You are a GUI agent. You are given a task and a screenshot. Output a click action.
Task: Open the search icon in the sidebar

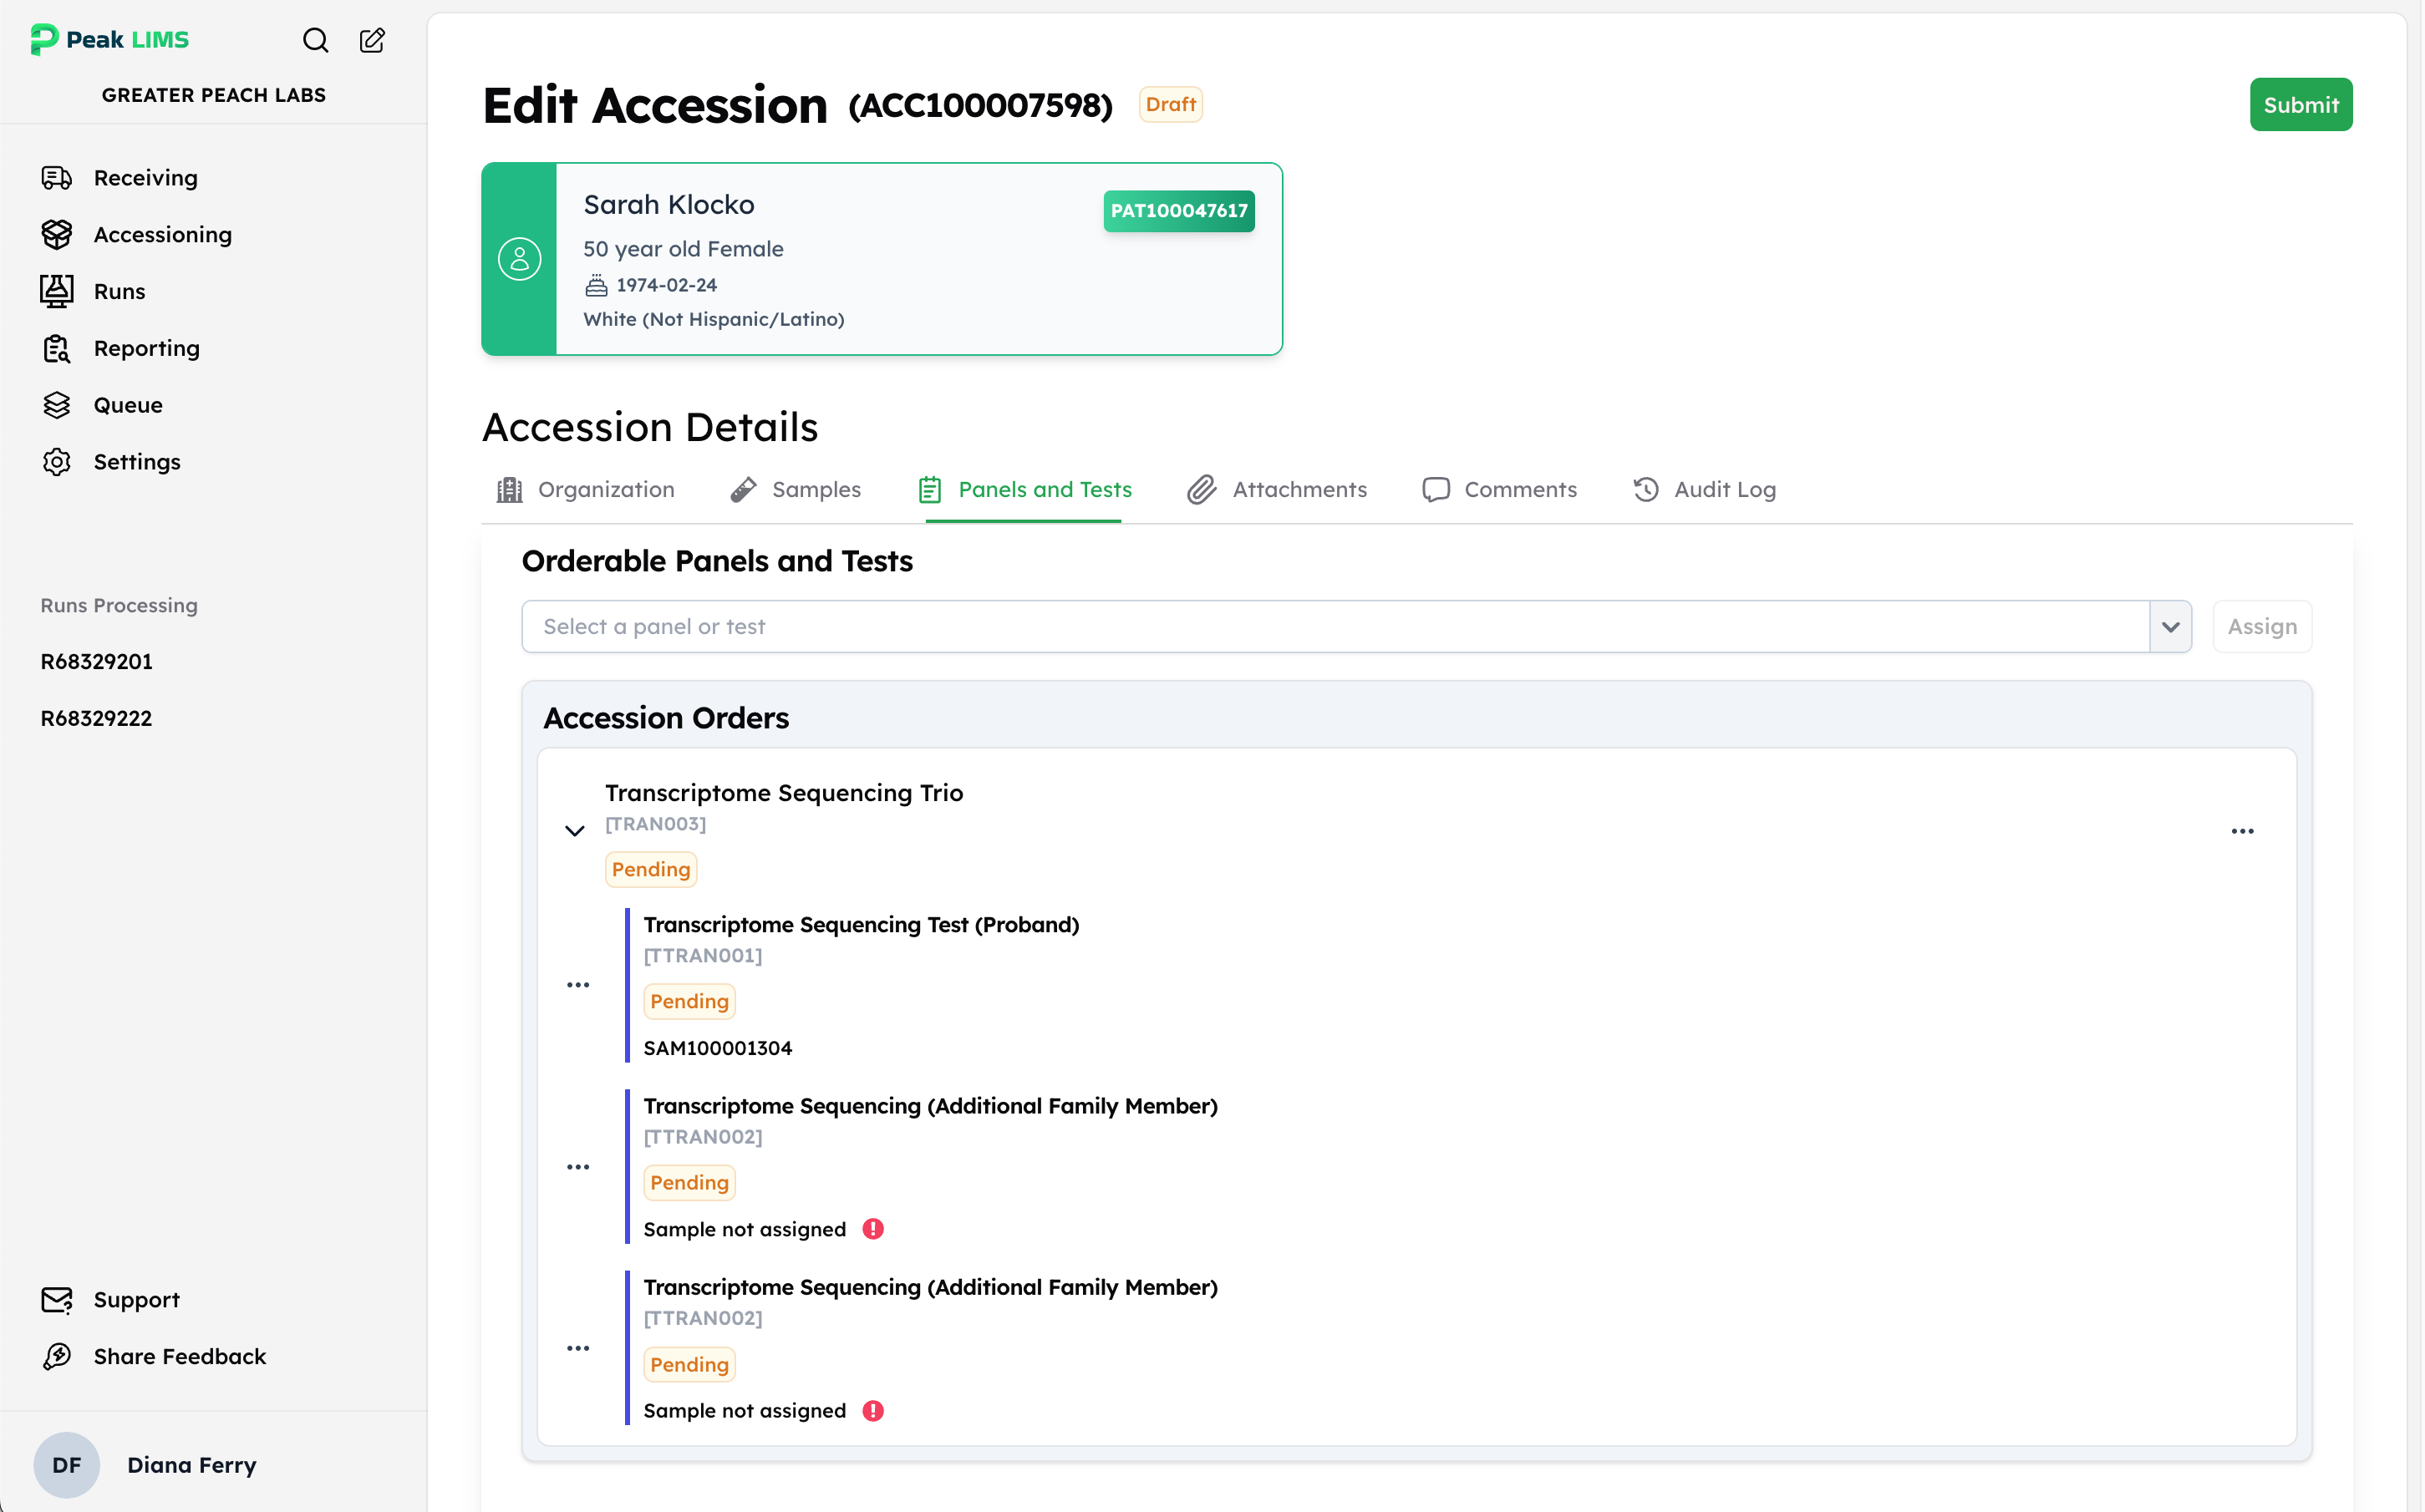coord(315,40)
